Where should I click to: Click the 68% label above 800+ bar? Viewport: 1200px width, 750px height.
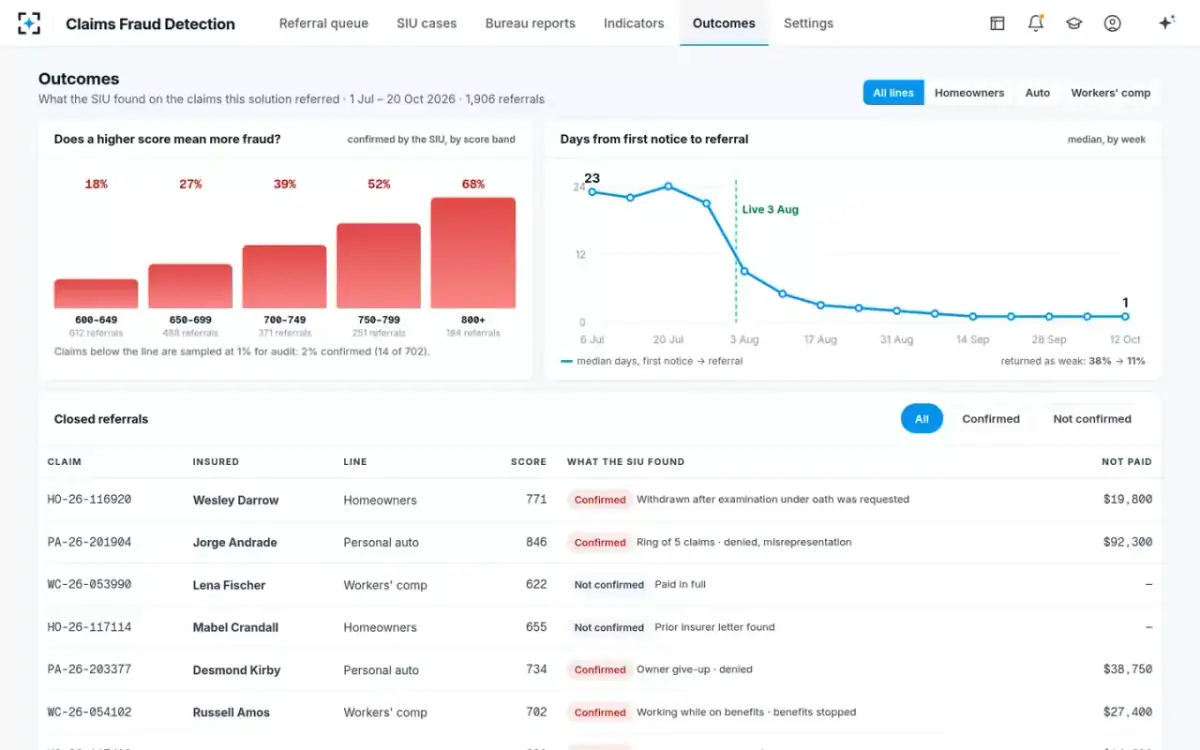473,184
